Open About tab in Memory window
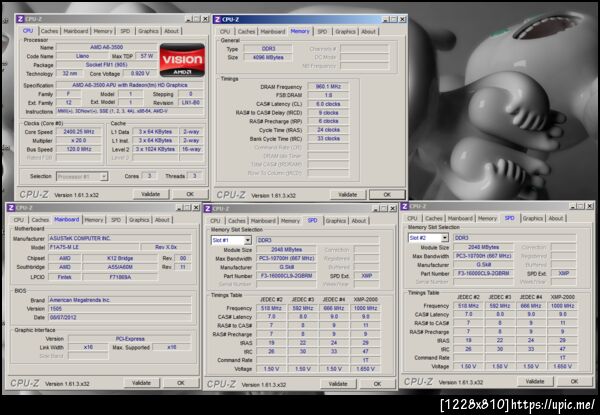This screenshot has height=415, width=600. 368,31
